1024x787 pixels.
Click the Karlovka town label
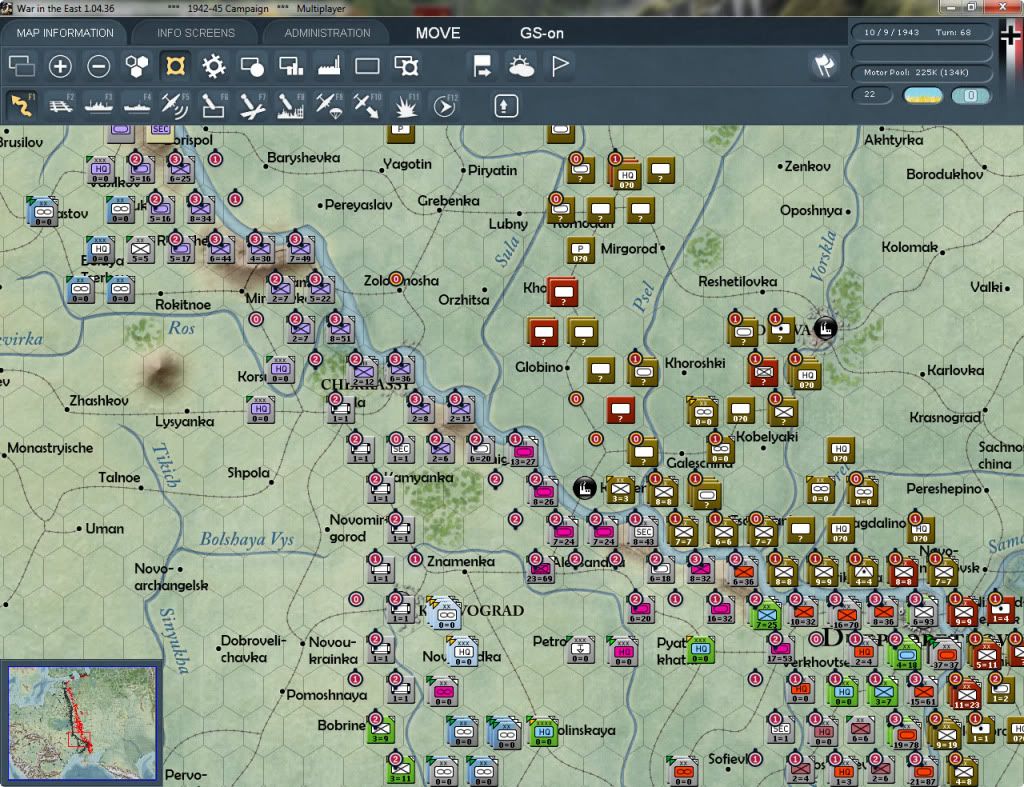coord(955,371)
